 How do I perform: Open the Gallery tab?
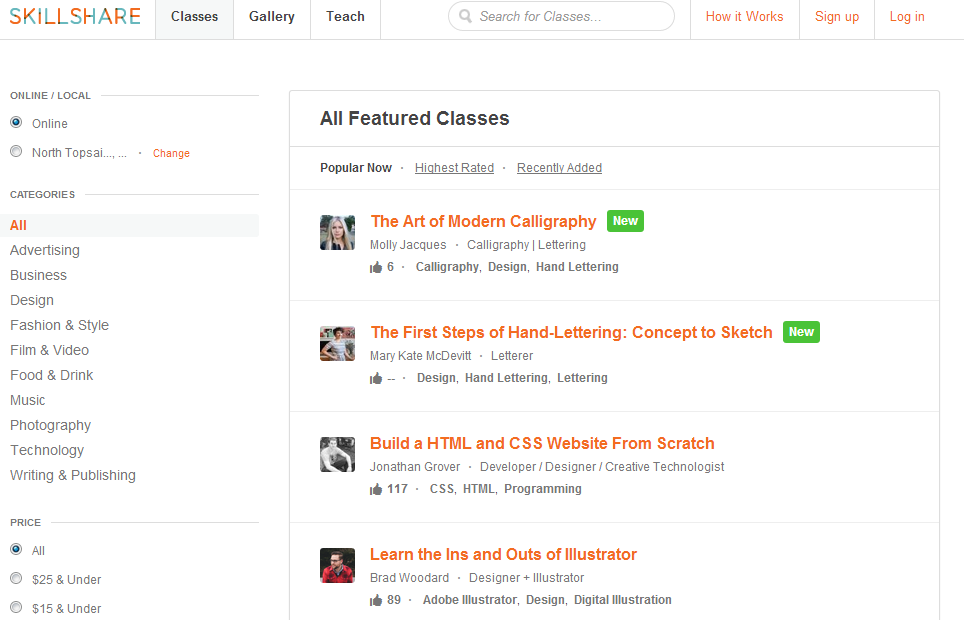click(x=272, y=19)
